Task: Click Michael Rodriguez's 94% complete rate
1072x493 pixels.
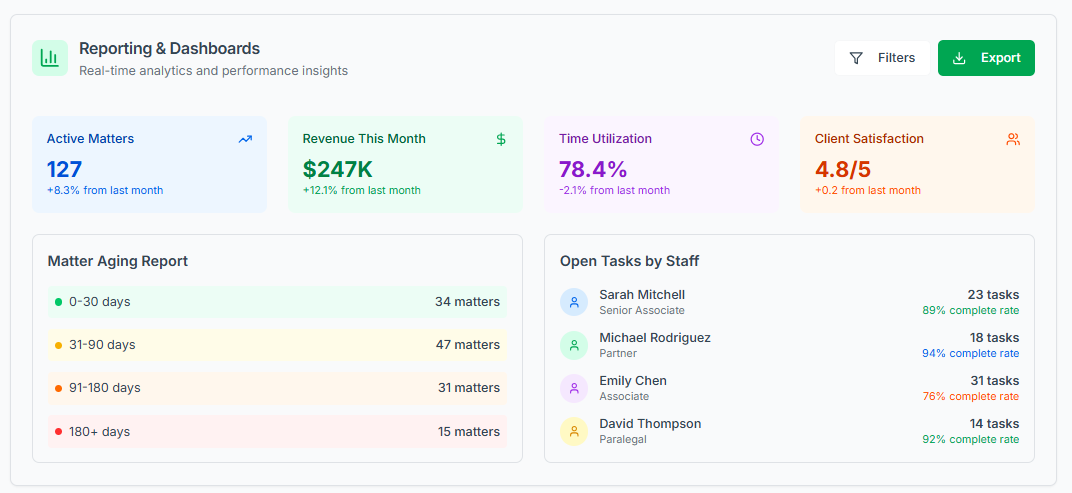Action: click(970, 353)
